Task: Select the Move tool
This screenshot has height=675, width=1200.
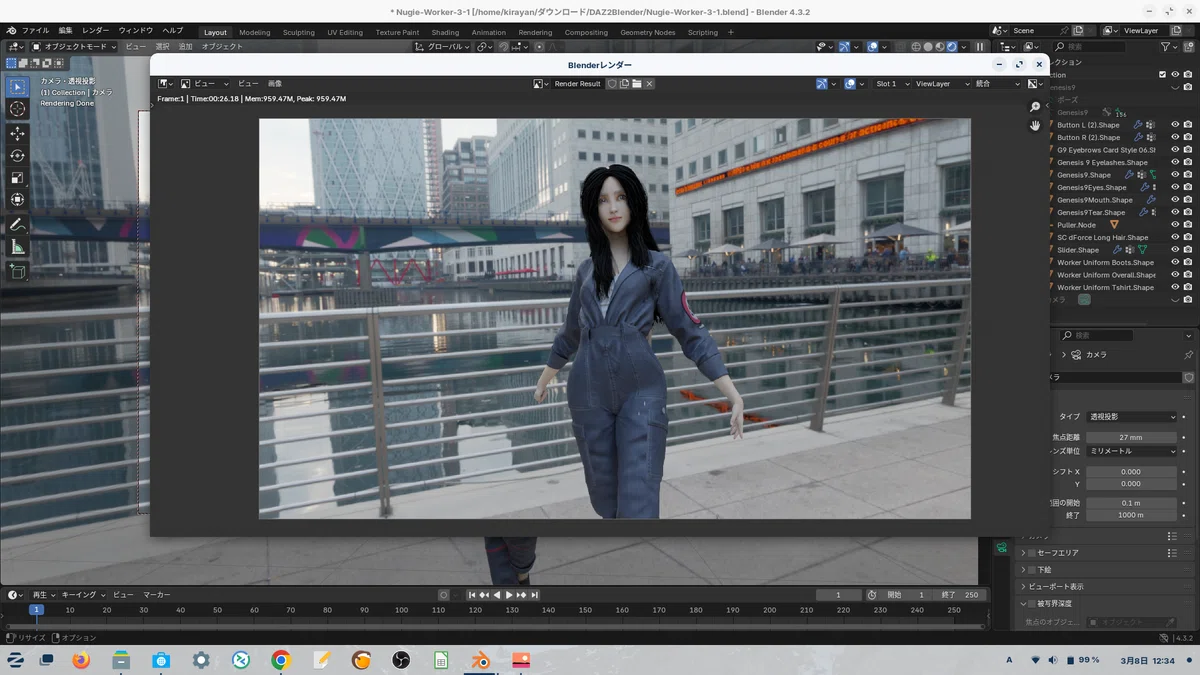Action: tap(18, 133)
